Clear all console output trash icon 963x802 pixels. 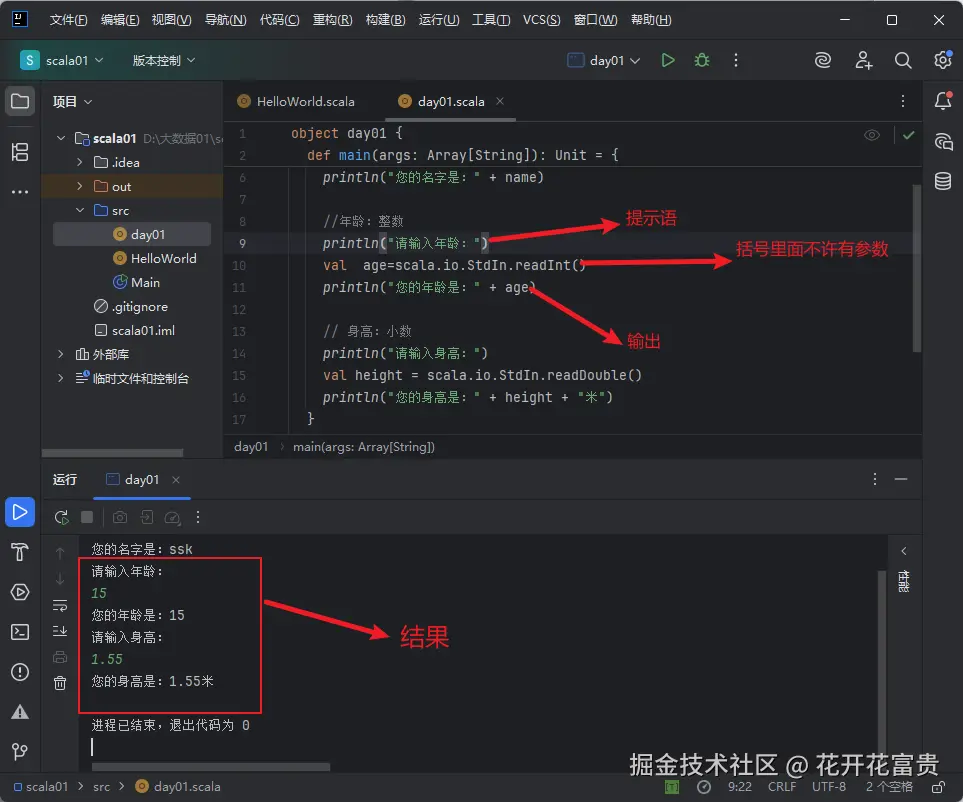[x=60, y=683]
